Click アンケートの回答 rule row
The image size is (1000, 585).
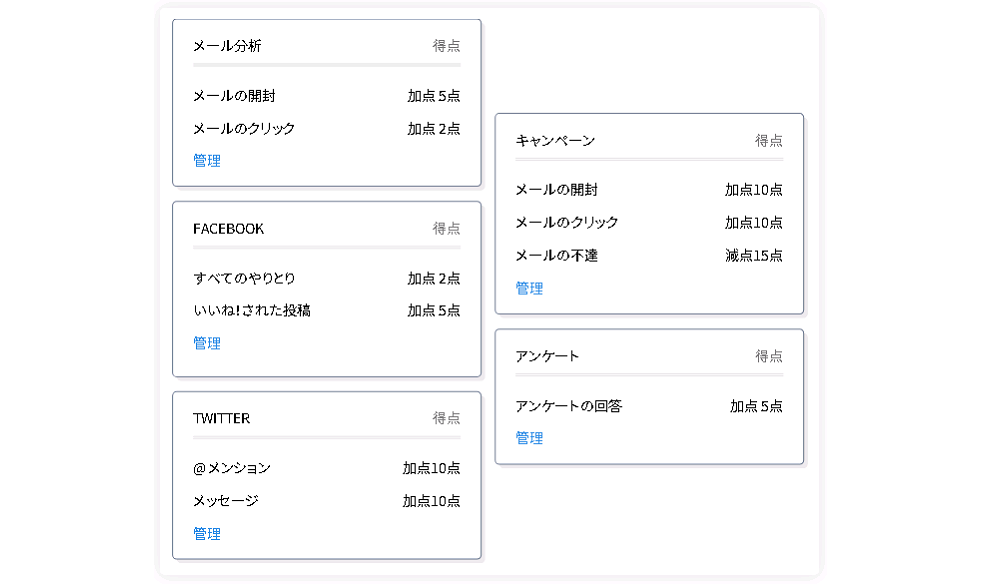(649, 406)
